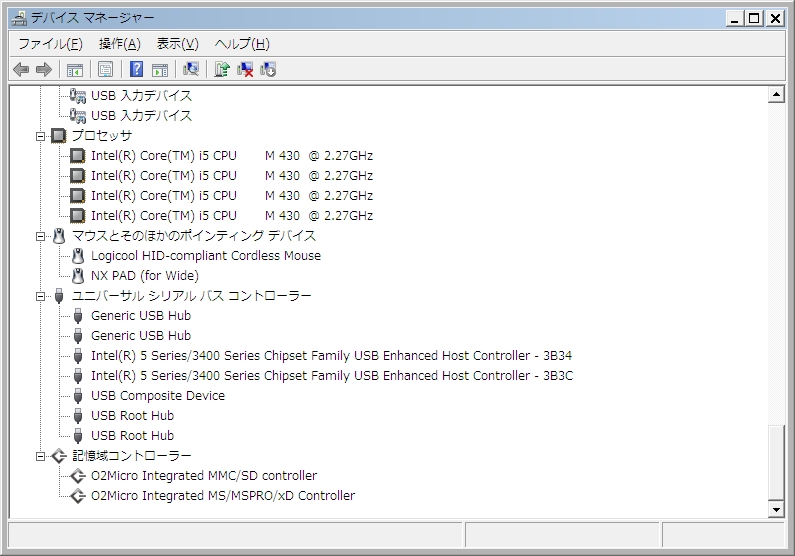
Task: Select the ユニバーサル シリアル バス コントローラー label
Action: point(192,296)
